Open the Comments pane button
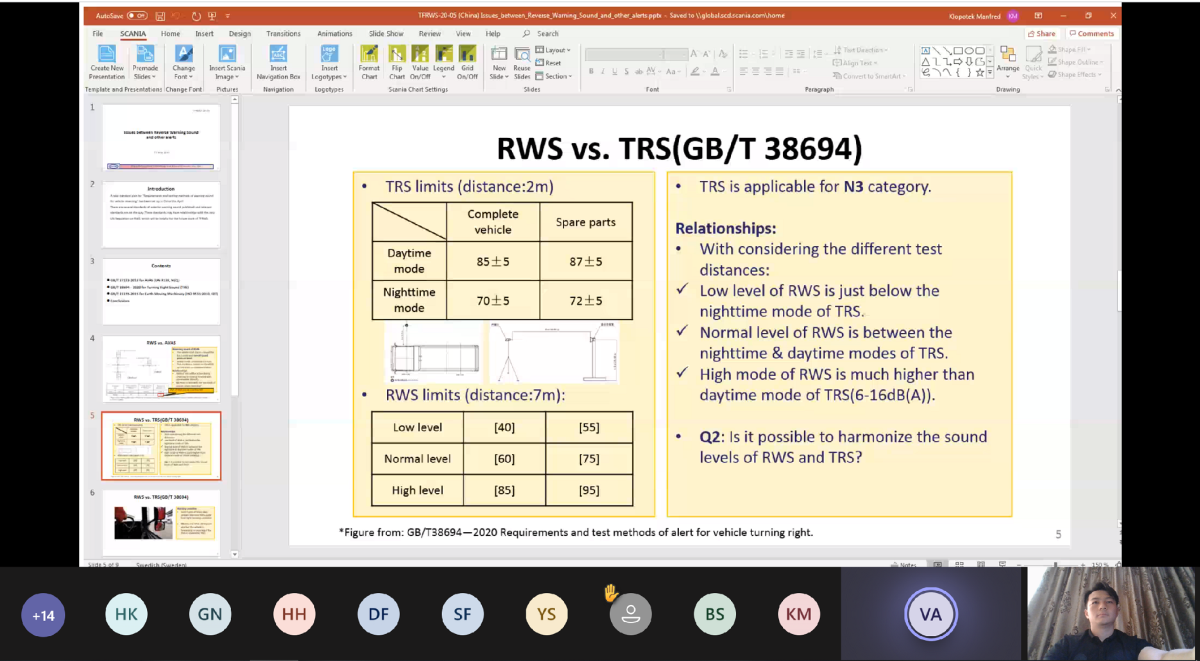This screenshot has width=1200, height=661. (1092, 33)
